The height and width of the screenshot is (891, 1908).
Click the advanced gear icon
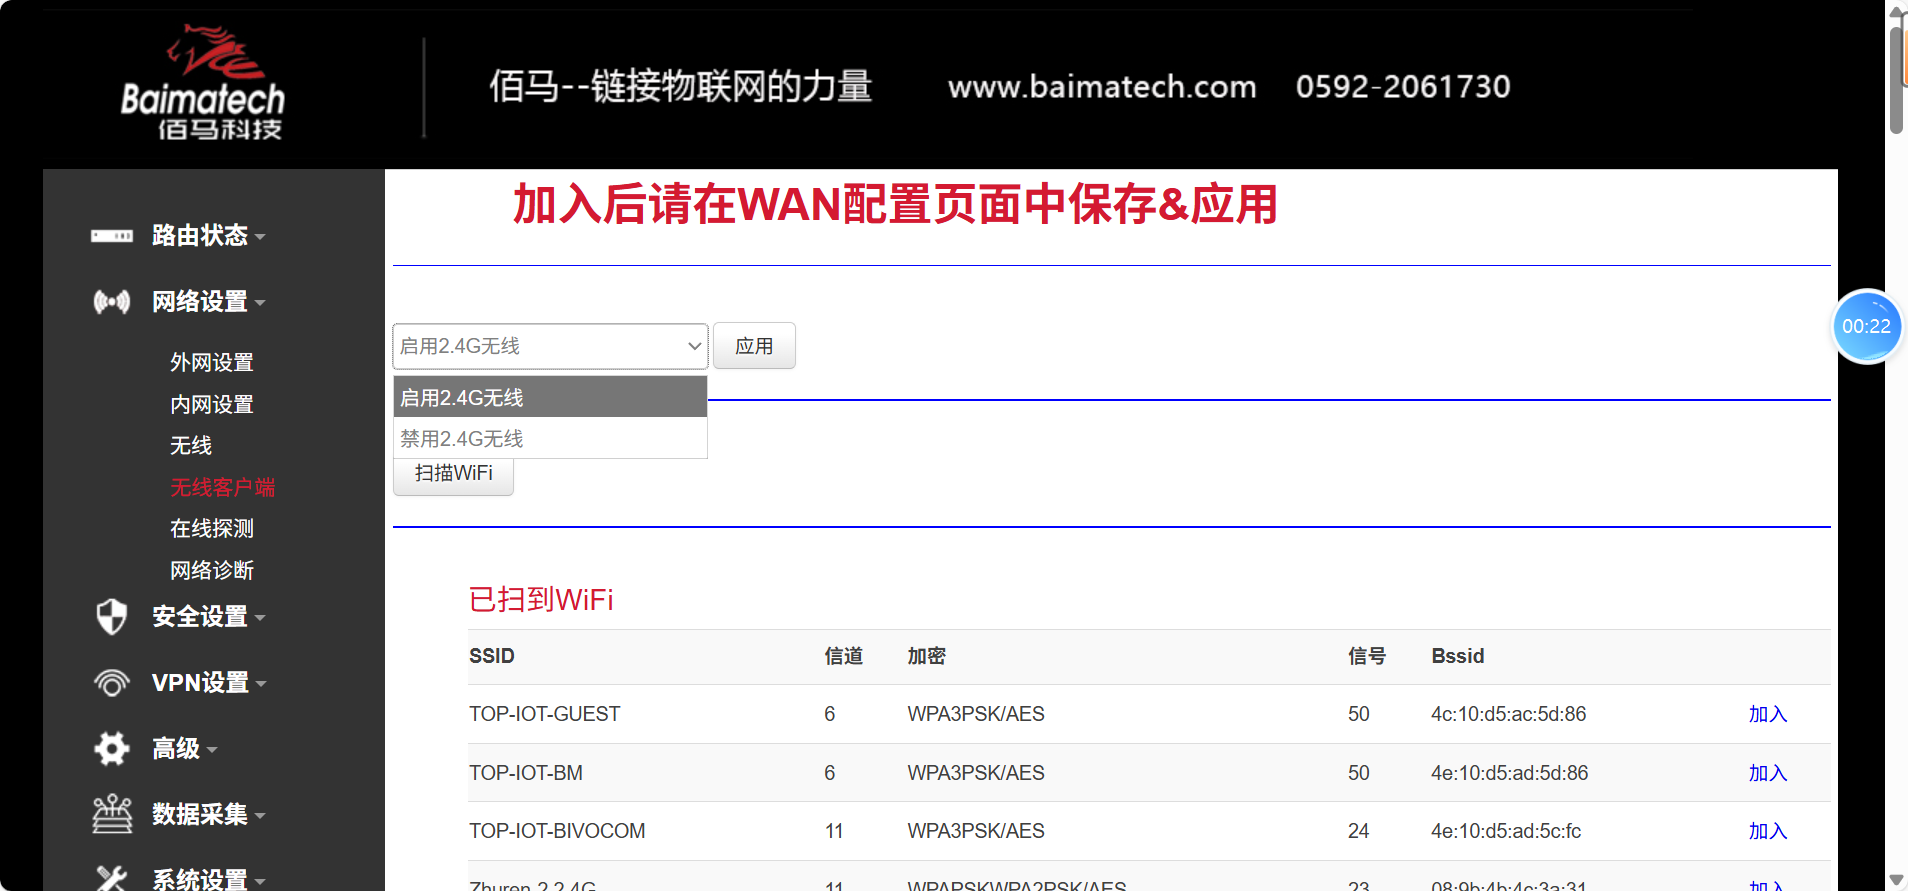pos(111,748)
